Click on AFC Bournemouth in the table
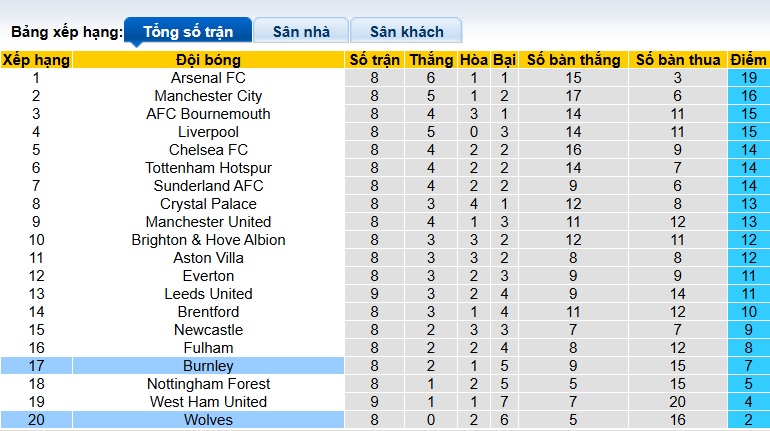Screen dimensions: 770x431 click(208, 114)
